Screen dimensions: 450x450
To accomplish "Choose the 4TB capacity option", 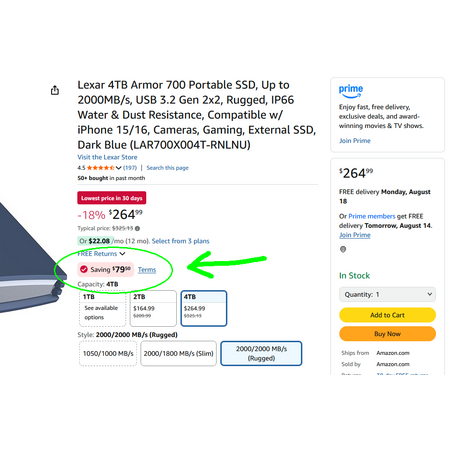I will pos(204,308).
